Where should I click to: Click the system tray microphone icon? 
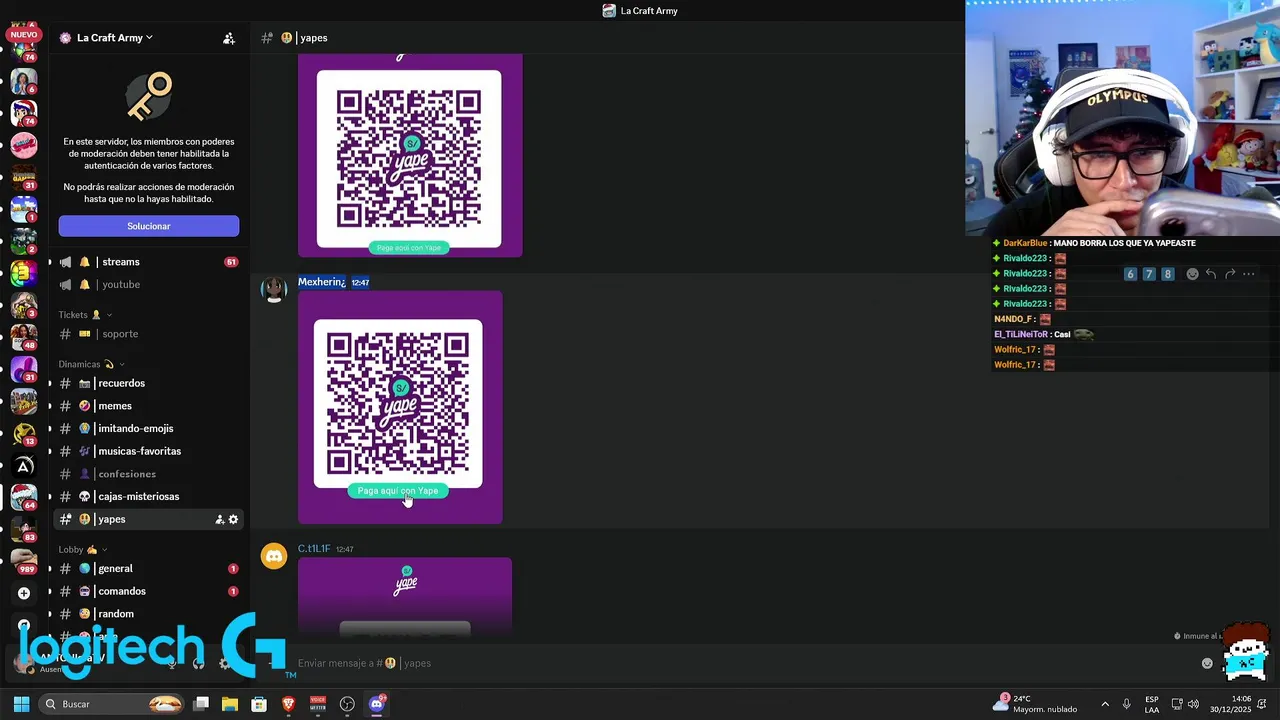tap(1126, 704)
